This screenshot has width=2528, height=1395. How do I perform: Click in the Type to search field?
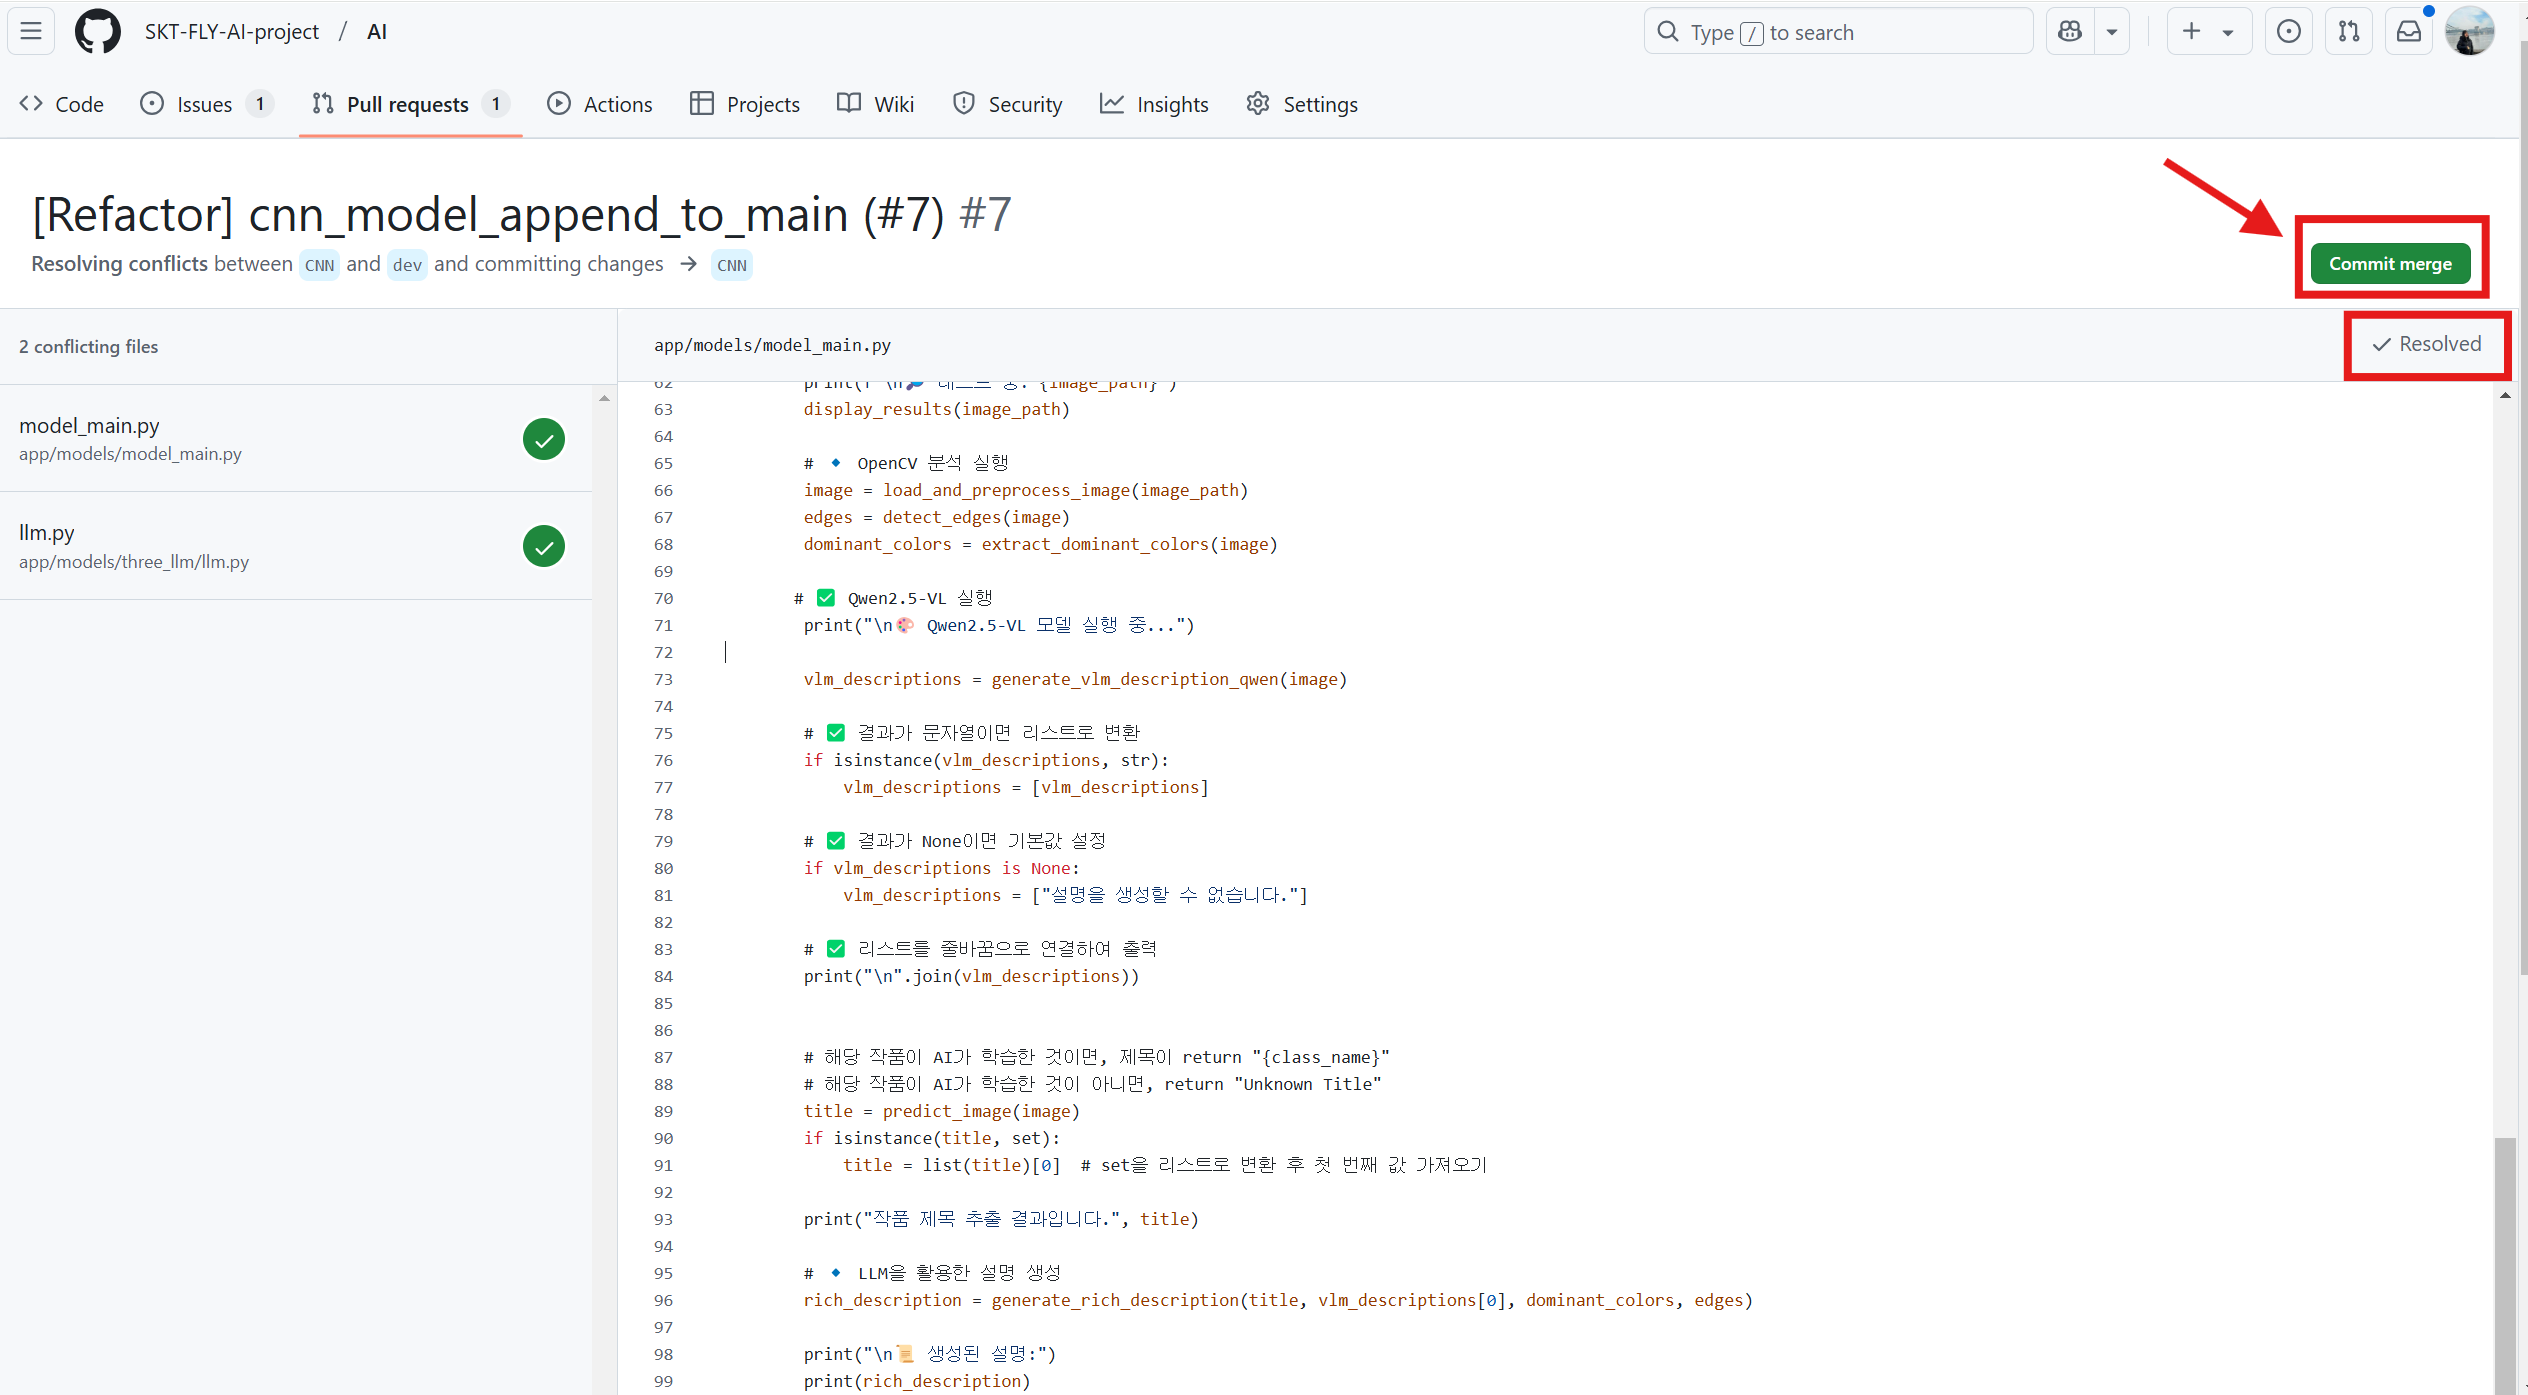pos(1838,32)
